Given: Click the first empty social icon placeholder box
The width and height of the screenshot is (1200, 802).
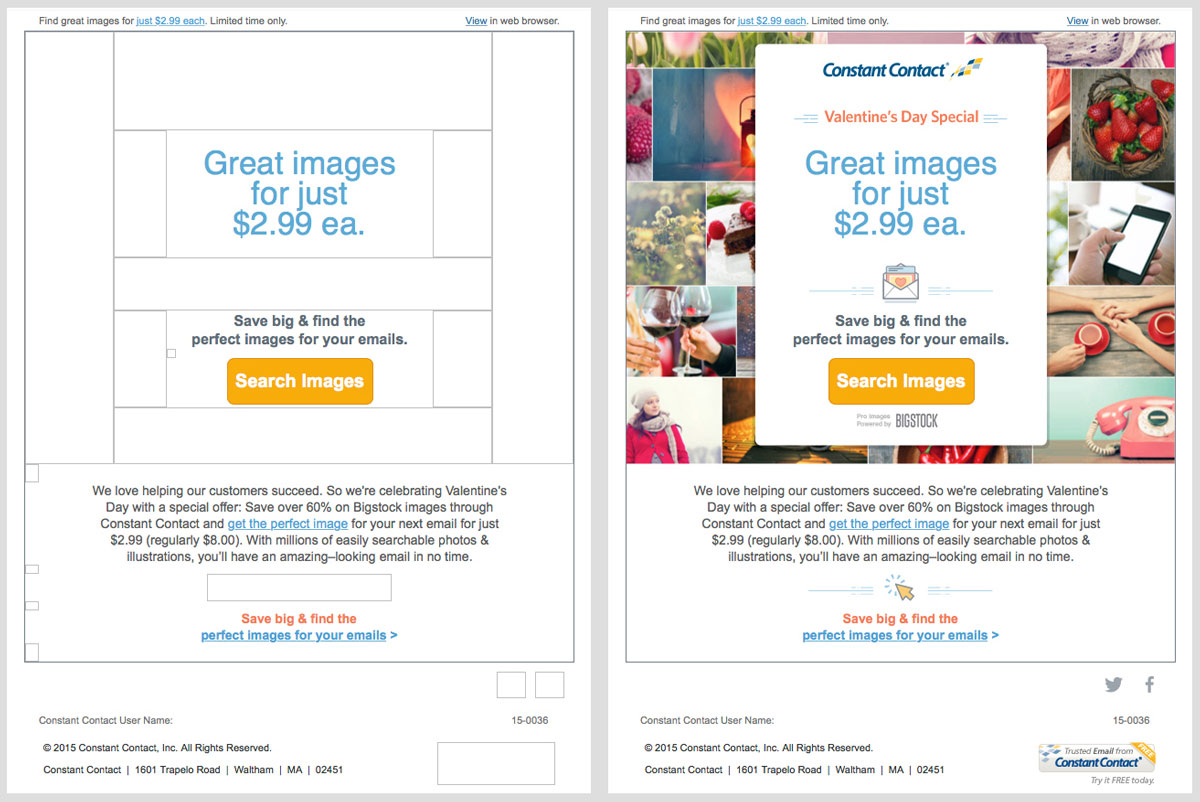Looking at the screenshot, I should tap(511, 685).
